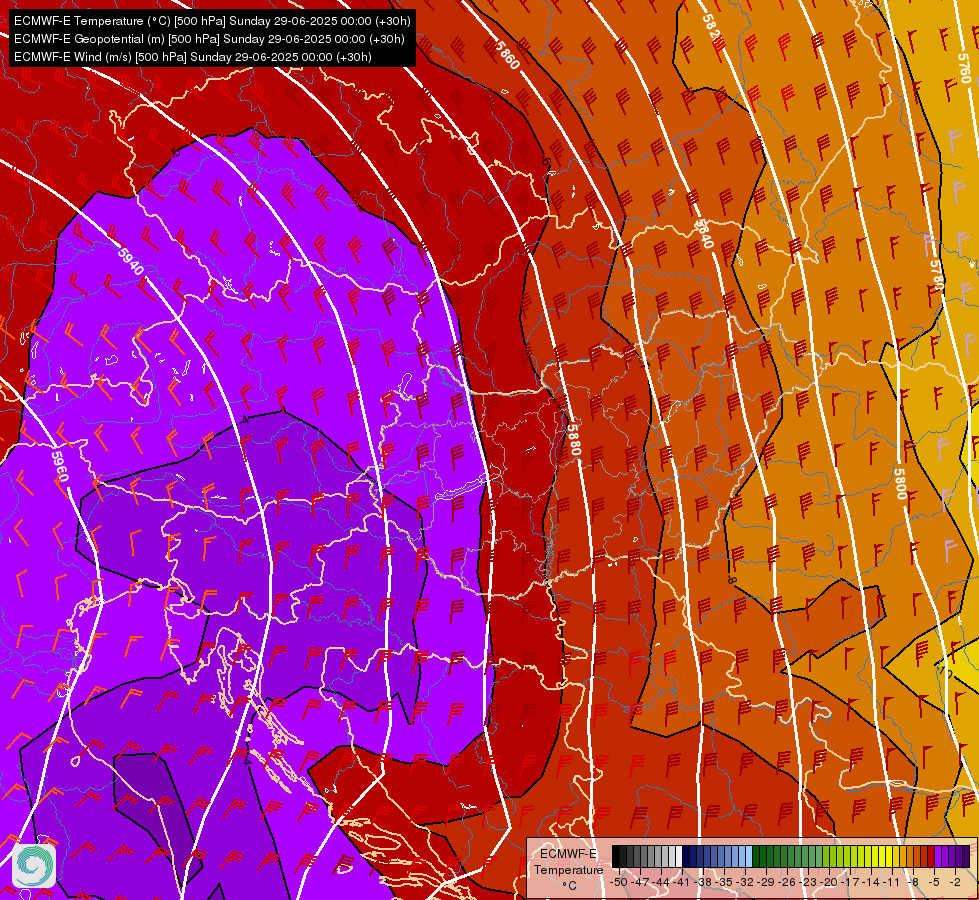Click the -17 legend value
The width and height of the screenshot is (979, 900).
click(850, 882)
